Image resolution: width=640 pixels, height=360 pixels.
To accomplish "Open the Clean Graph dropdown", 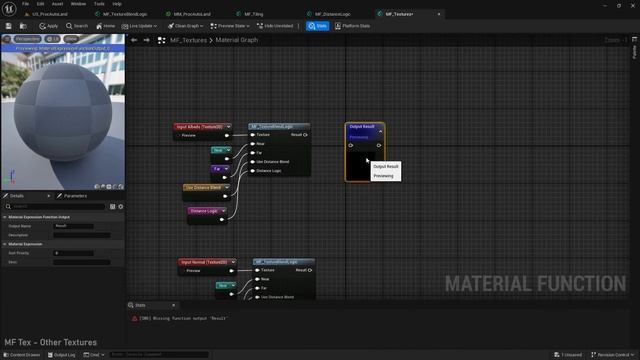I will coord(185,26).
